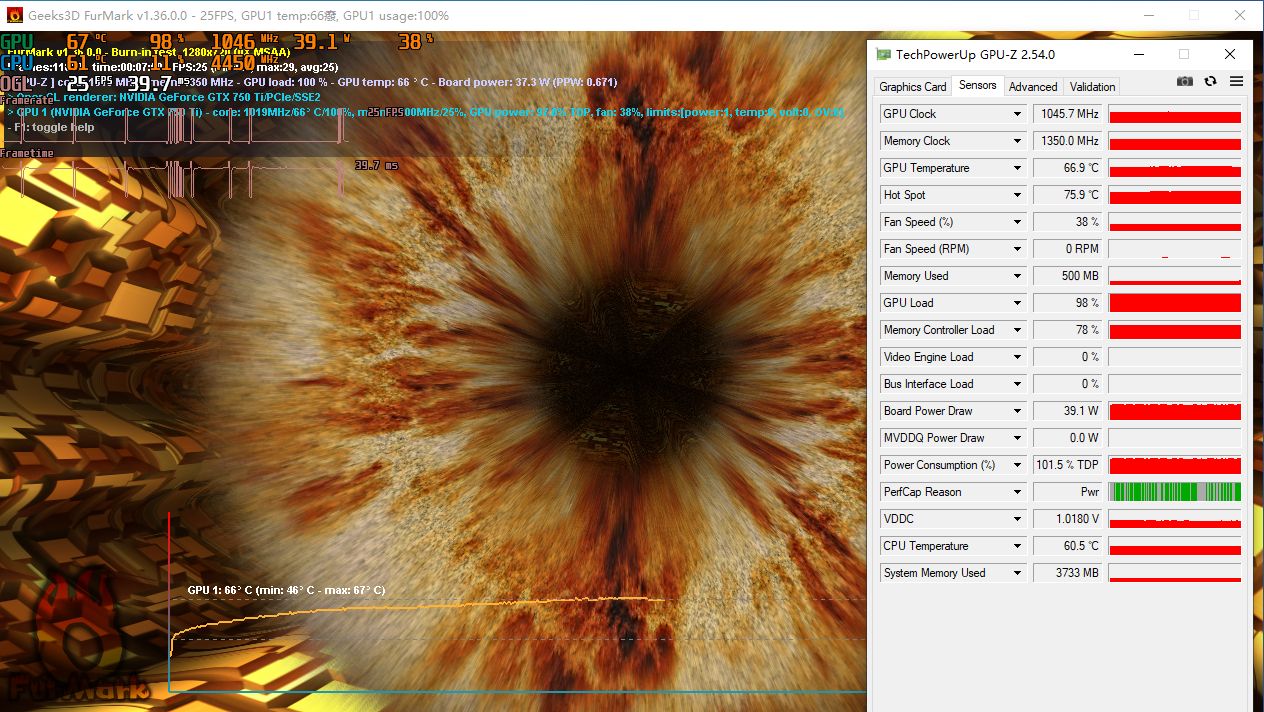The image size is (1264, 712).
Task: Click the refresh icon in GPU-Z
Action: 1210,82
